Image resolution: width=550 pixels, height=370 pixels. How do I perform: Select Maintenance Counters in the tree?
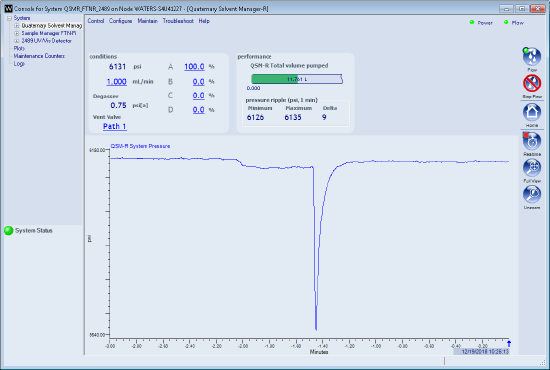[x=39, y=56]
